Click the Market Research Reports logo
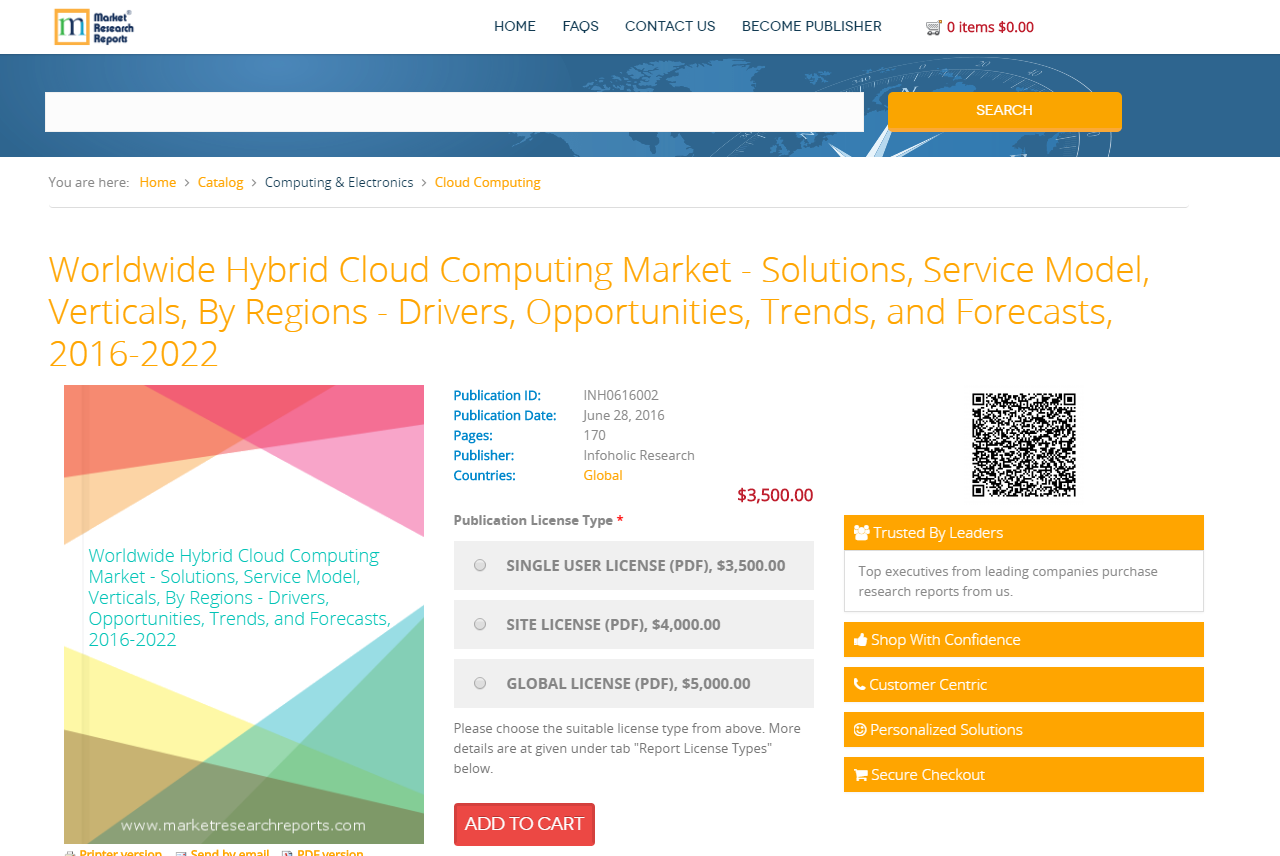The height and width of the screenshot is (856, 1280). (94, 27)
